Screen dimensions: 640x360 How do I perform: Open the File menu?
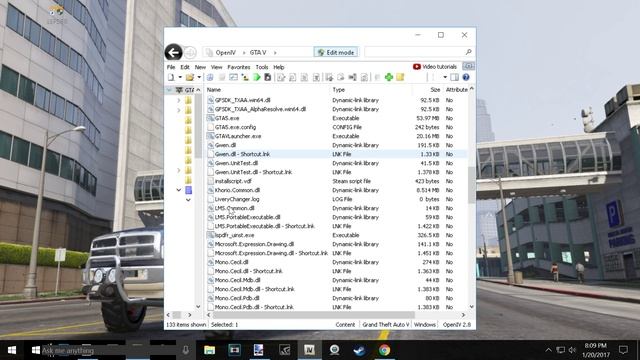[171, 67]
